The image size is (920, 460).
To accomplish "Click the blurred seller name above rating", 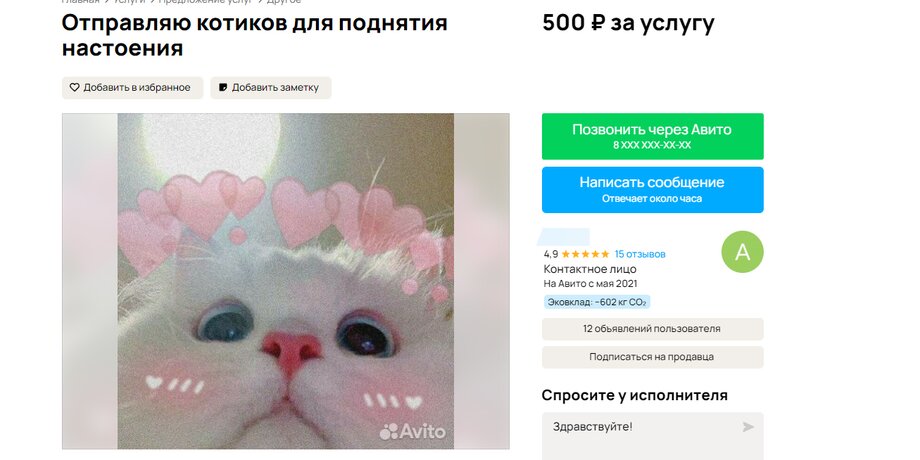I will [x=564, y=236].
